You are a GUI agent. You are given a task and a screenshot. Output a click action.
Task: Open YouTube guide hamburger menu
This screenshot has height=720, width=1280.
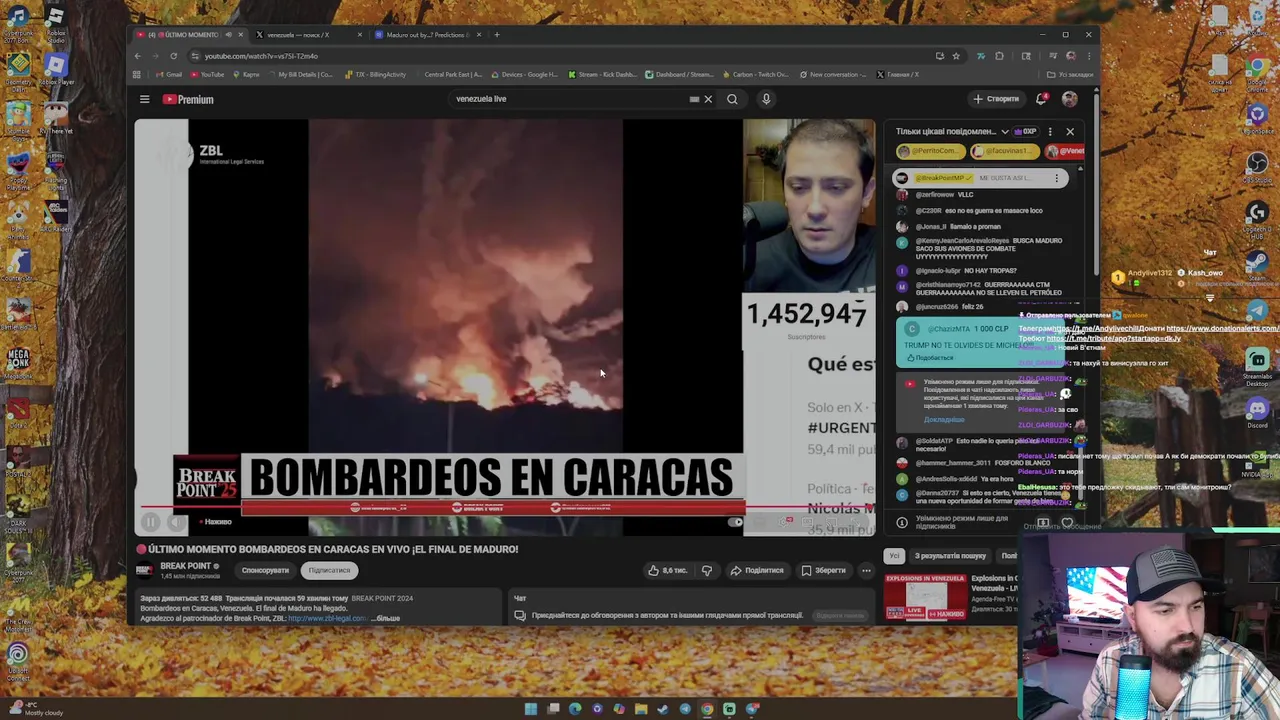pyautogui.click(x=144, y=99)
